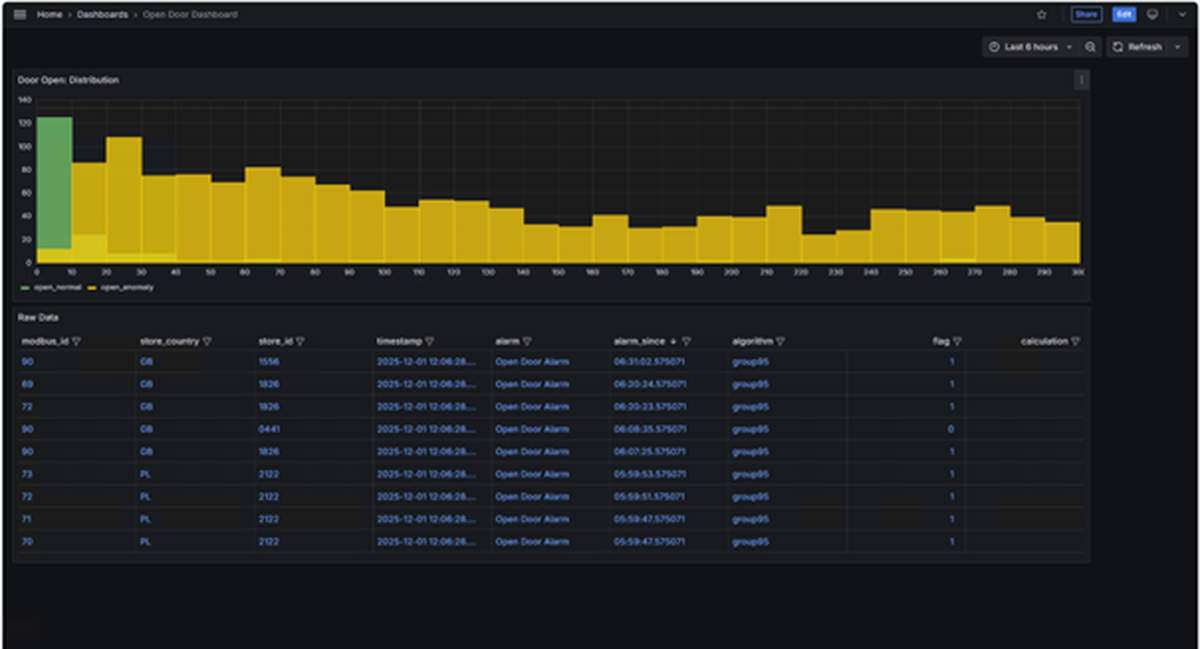Click the Edit button
Viewport: 1200px width, 649px height.
pos(1124,14)
